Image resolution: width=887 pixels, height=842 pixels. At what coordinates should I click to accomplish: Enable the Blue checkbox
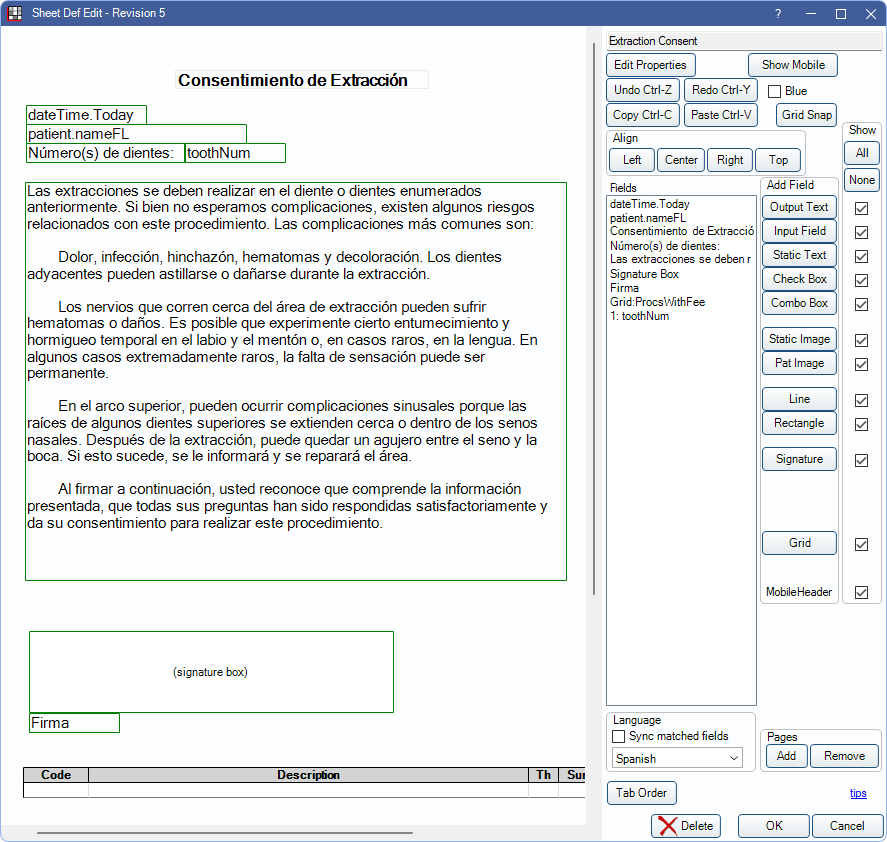click(774, 91)
